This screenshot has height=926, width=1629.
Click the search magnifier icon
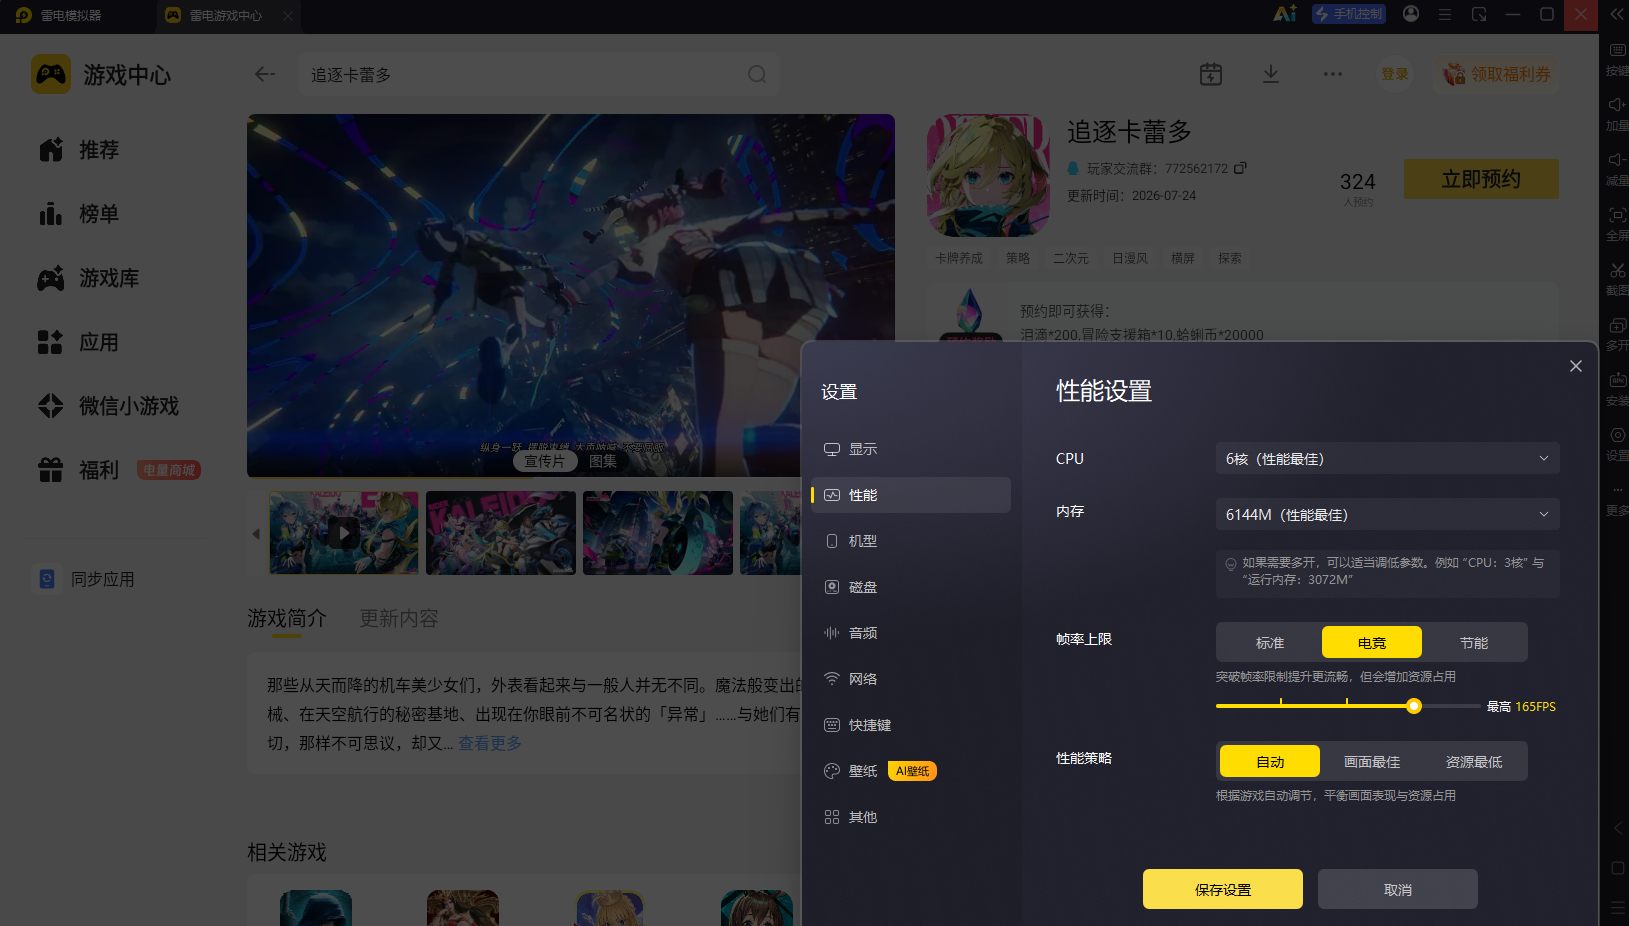point(757,74)
